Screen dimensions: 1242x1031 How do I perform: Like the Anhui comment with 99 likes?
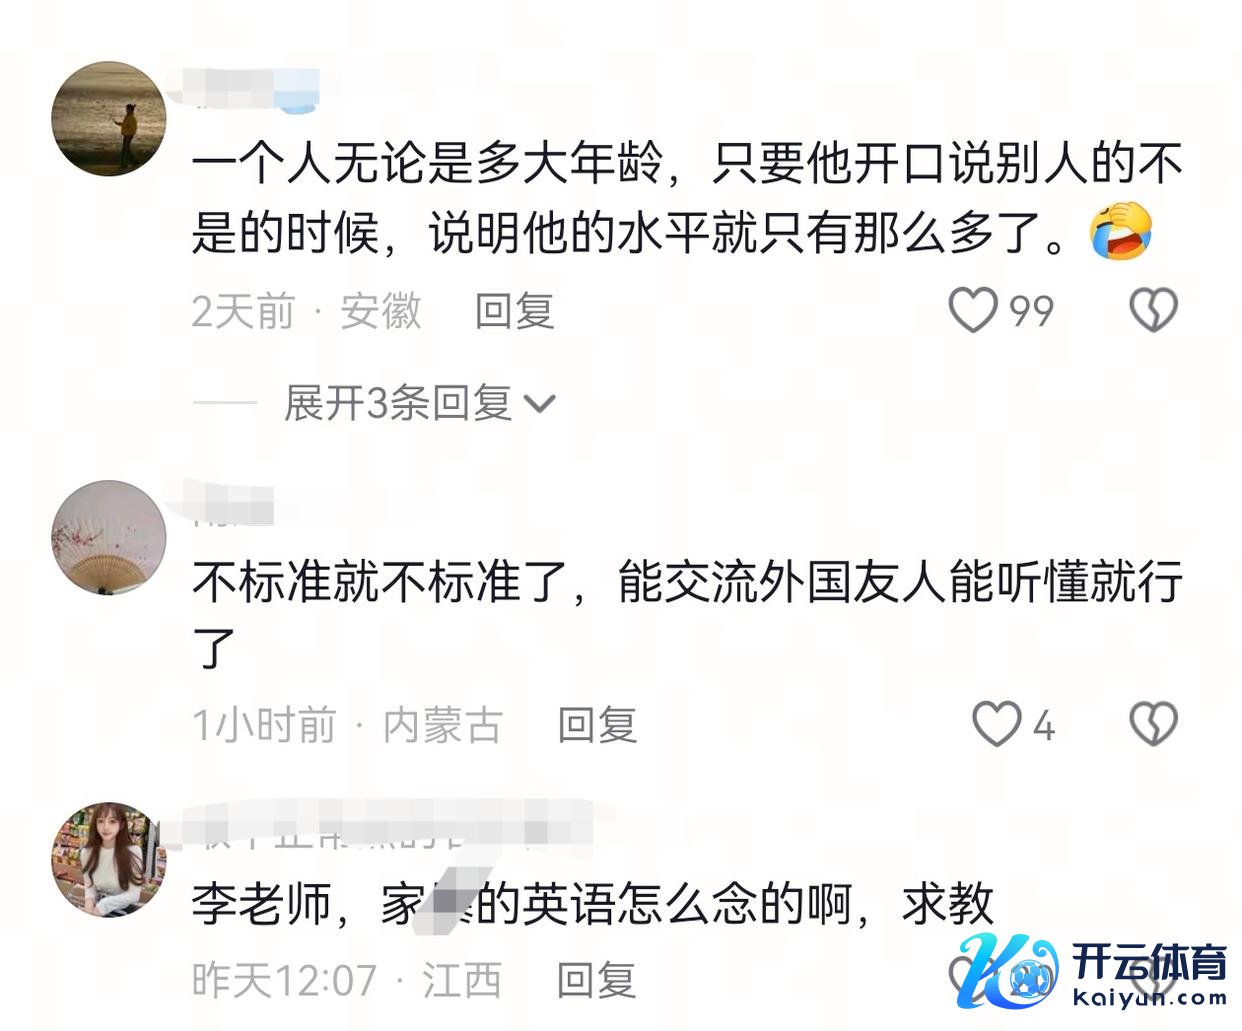[973, 310]
